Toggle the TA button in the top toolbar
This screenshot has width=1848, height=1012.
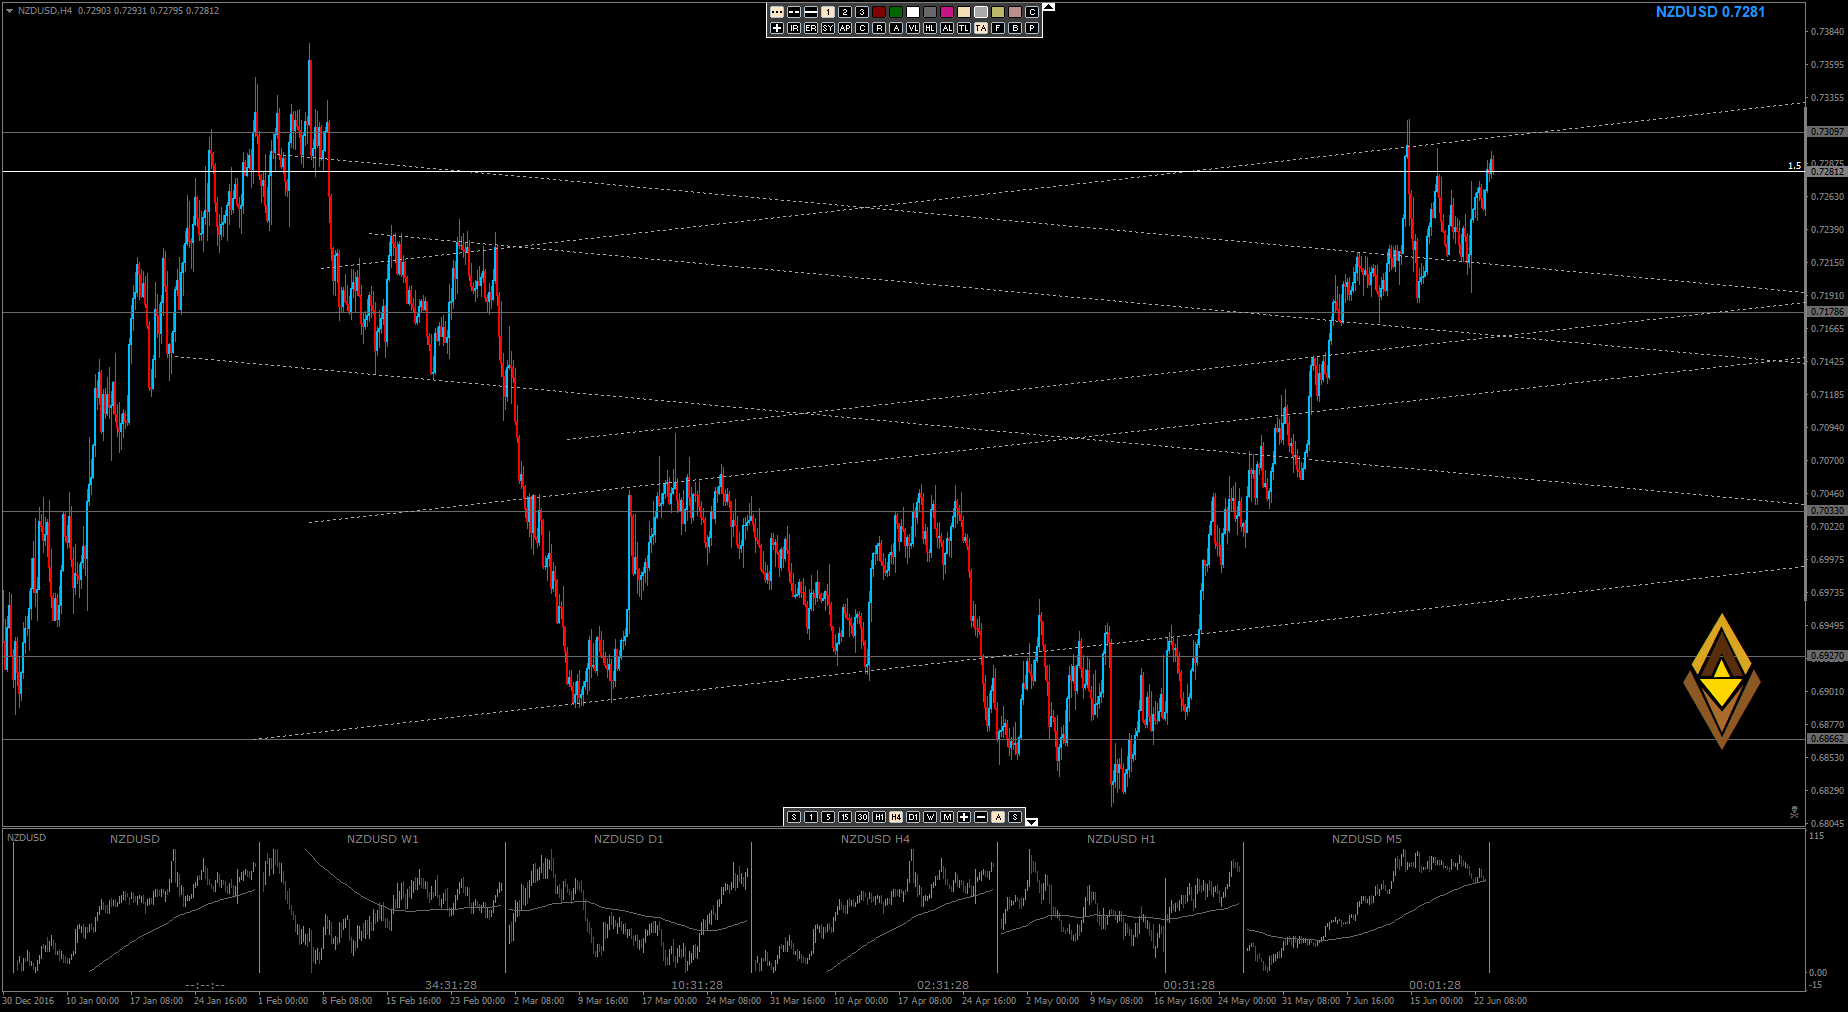point(981,28)
